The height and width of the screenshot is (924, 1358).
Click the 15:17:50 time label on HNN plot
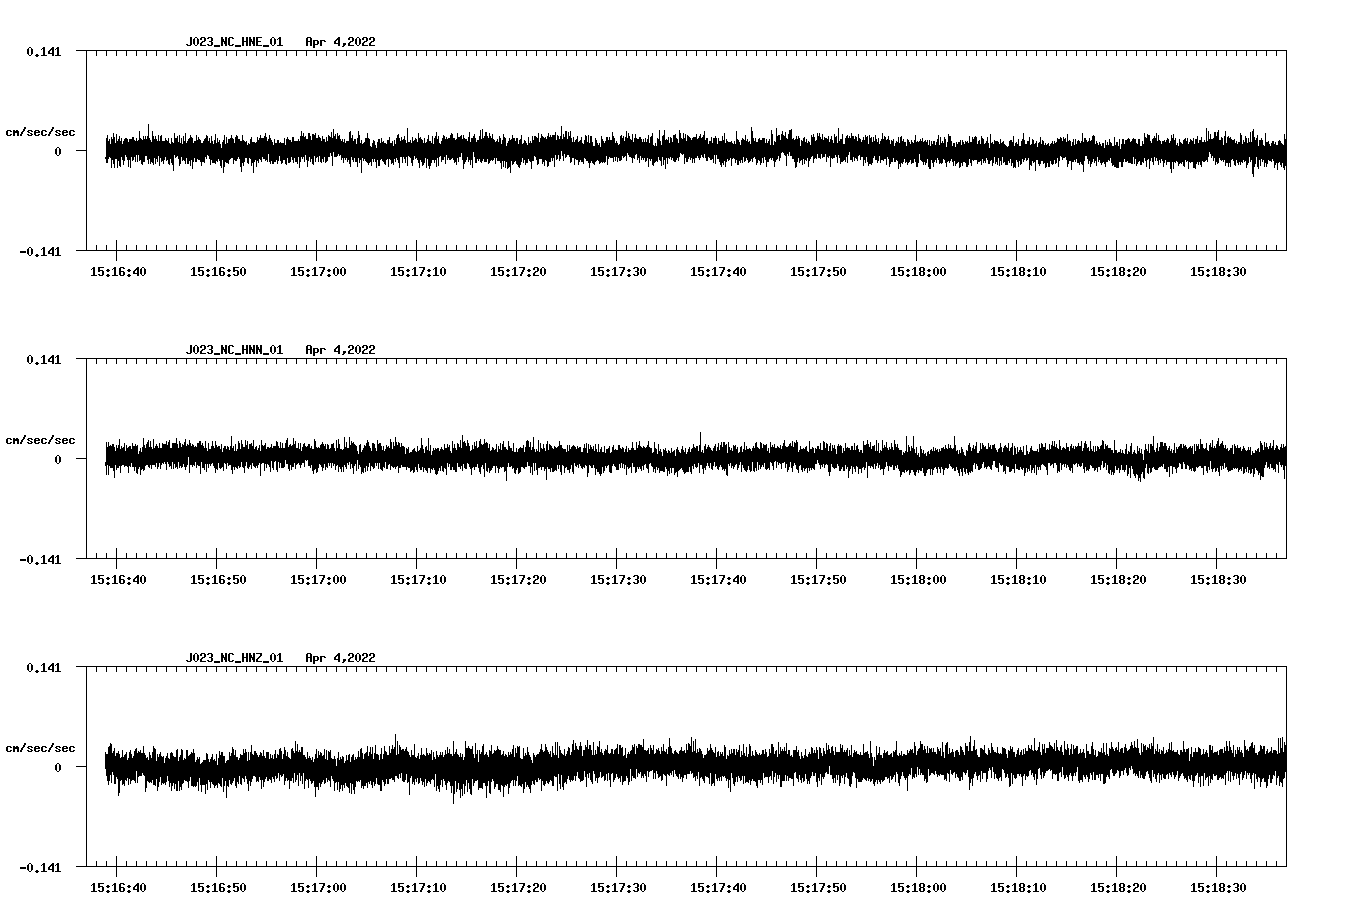818,580
